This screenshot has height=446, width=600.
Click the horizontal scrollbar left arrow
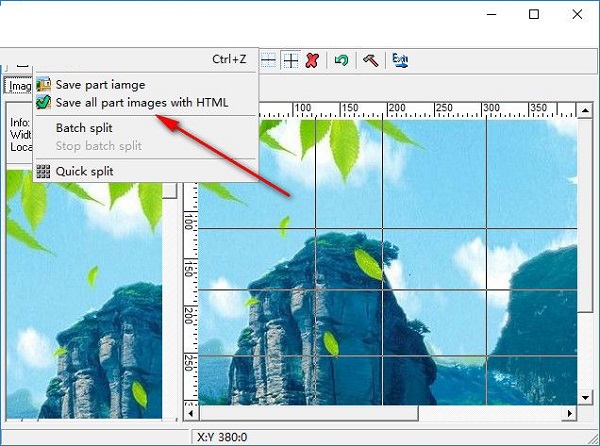(x=191, y=413)
